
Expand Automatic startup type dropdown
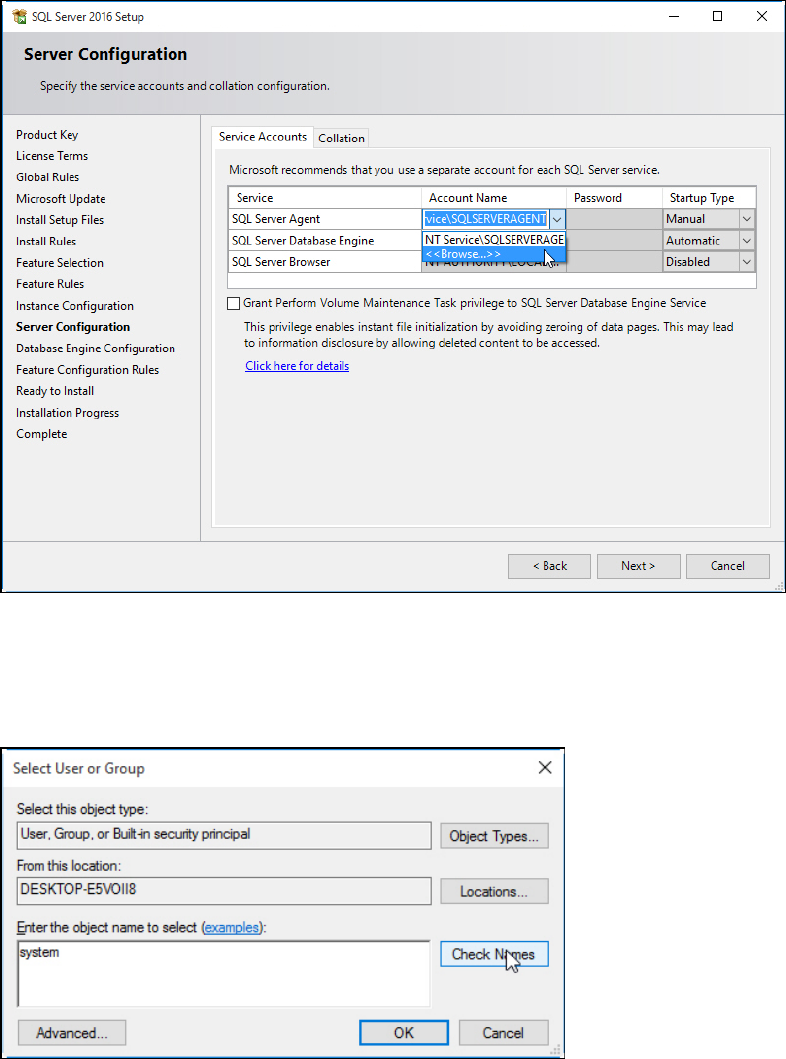tap(746, 240)
